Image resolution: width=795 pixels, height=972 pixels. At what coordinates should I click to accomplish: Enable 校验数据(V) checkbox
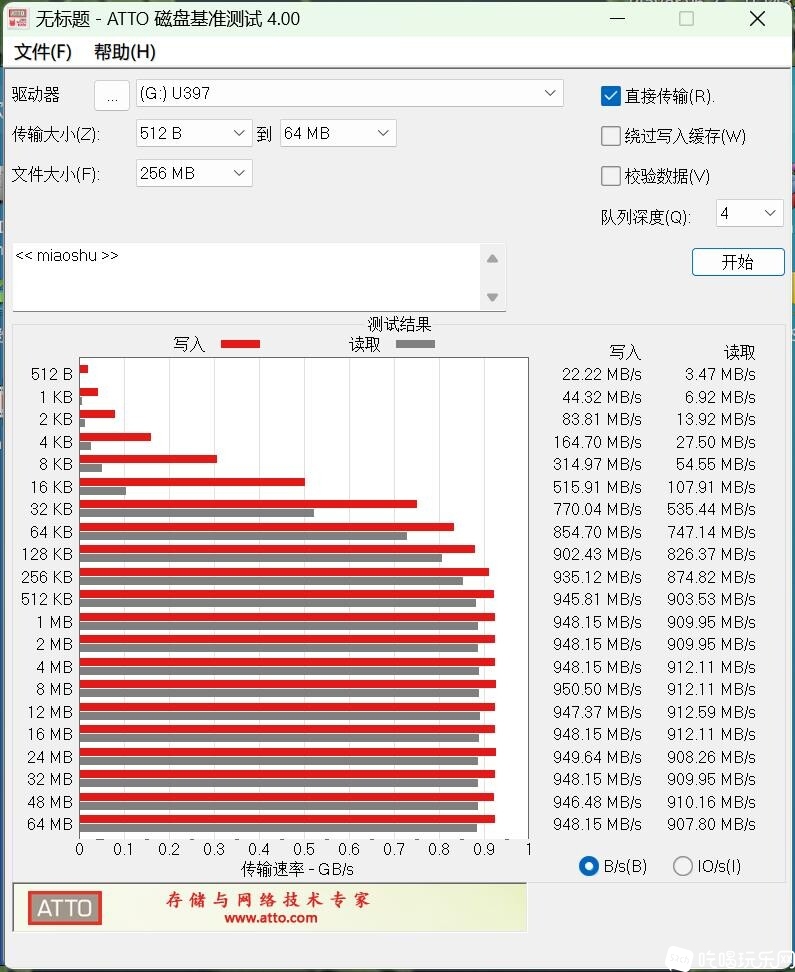click(x=611, y=176)
